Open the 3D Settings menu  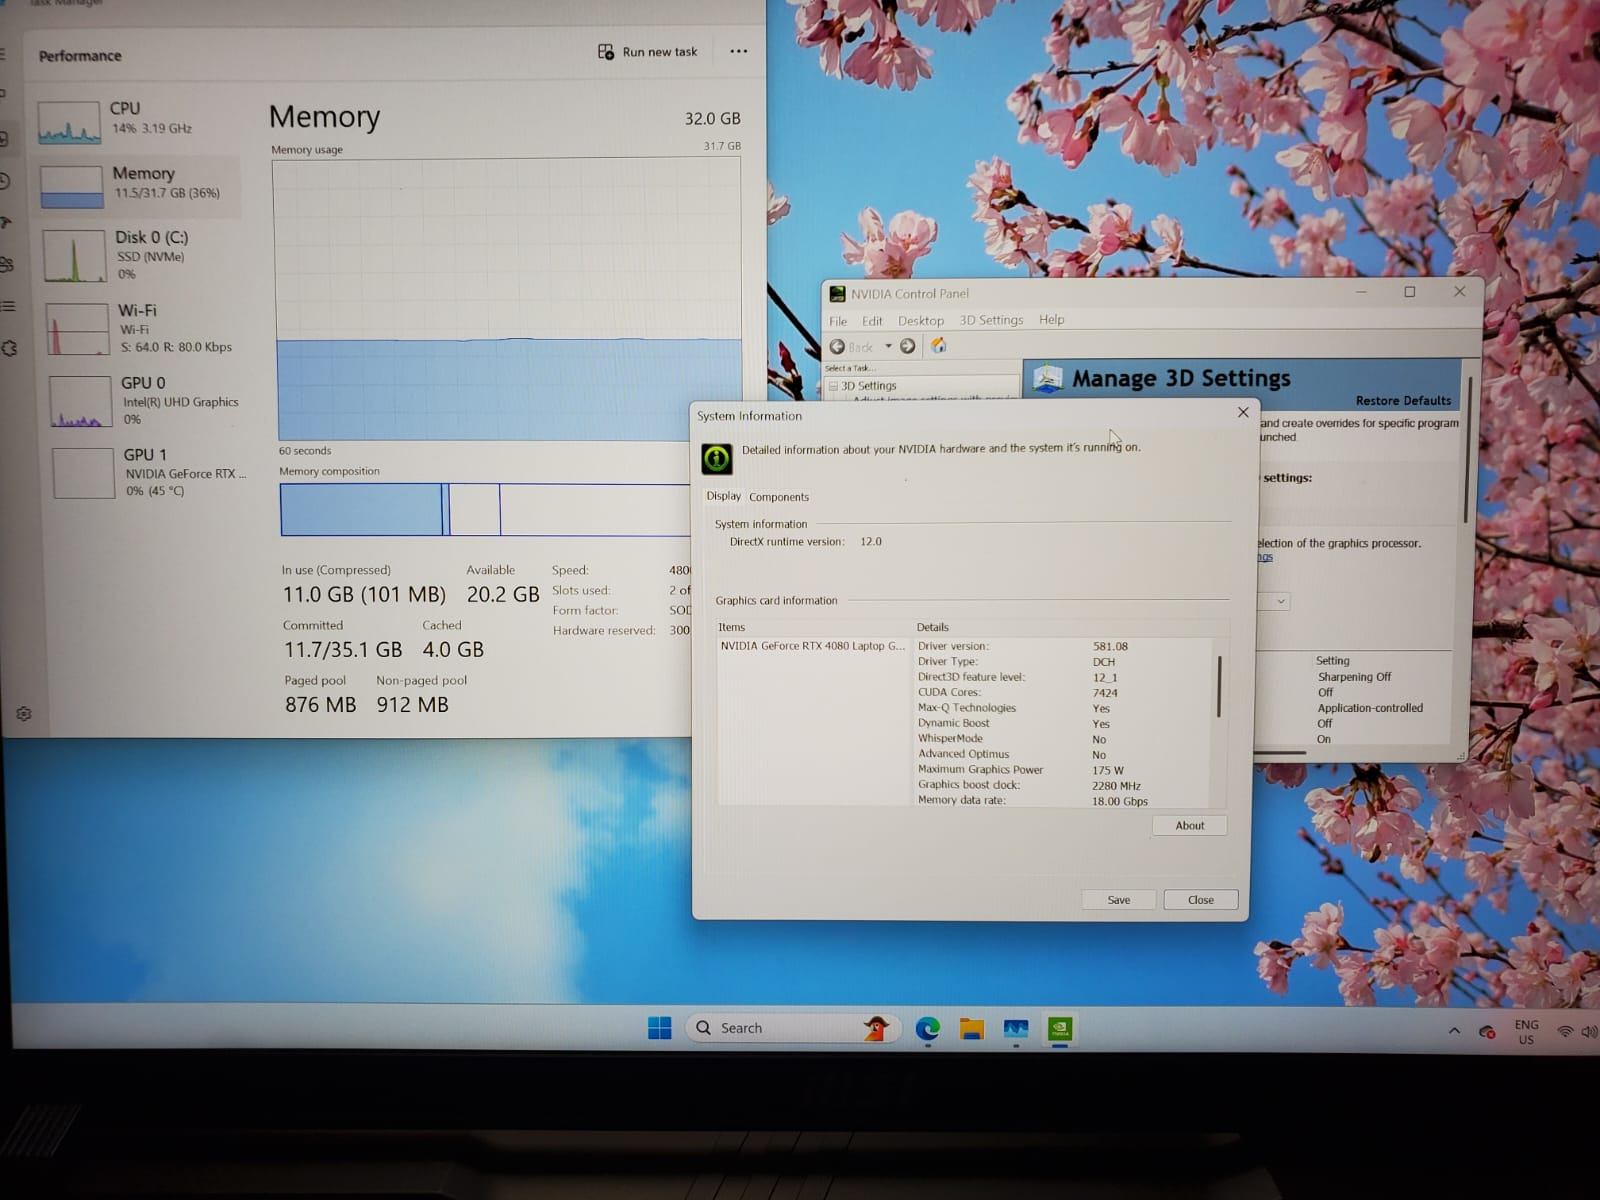991,320
